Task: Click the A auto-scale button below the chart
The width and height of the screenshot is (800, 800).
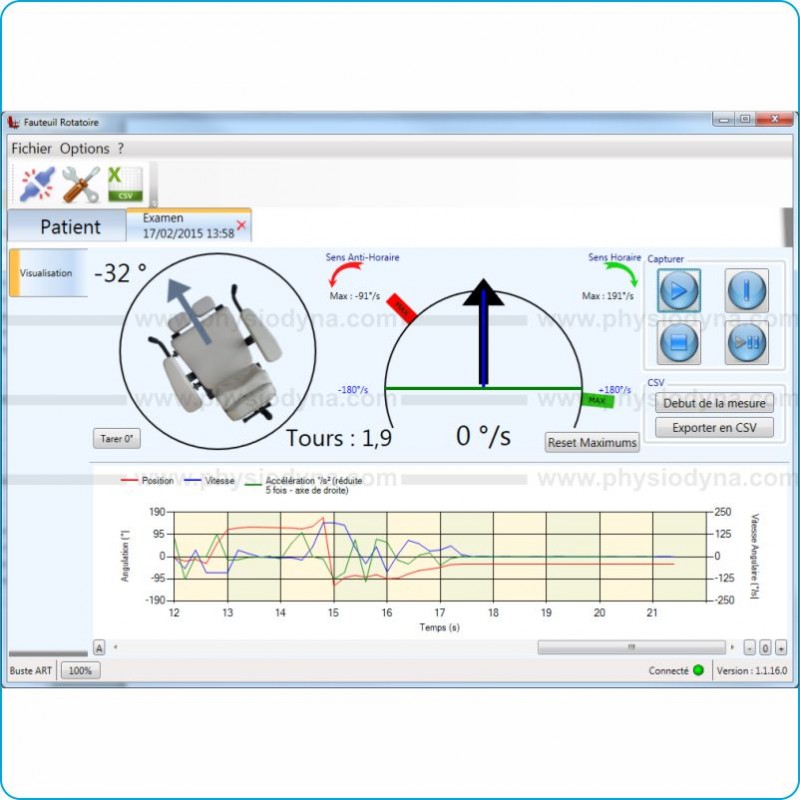Action: pyautogui.click(x=99, y=647)
